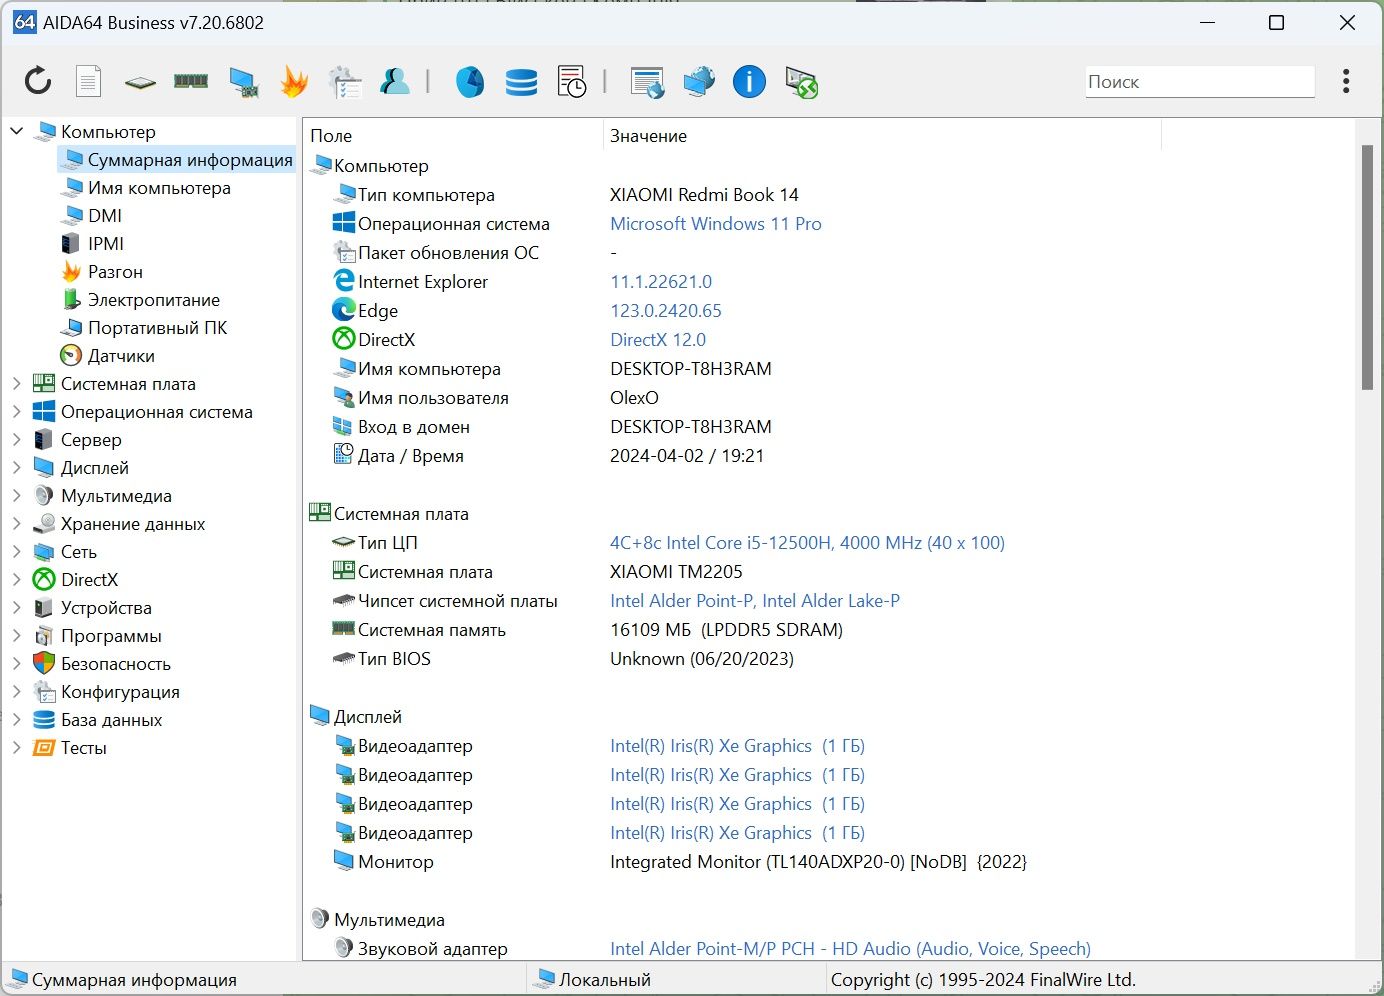
Task: Select Программы in the sidebar tree
Action: coord(98,635)
